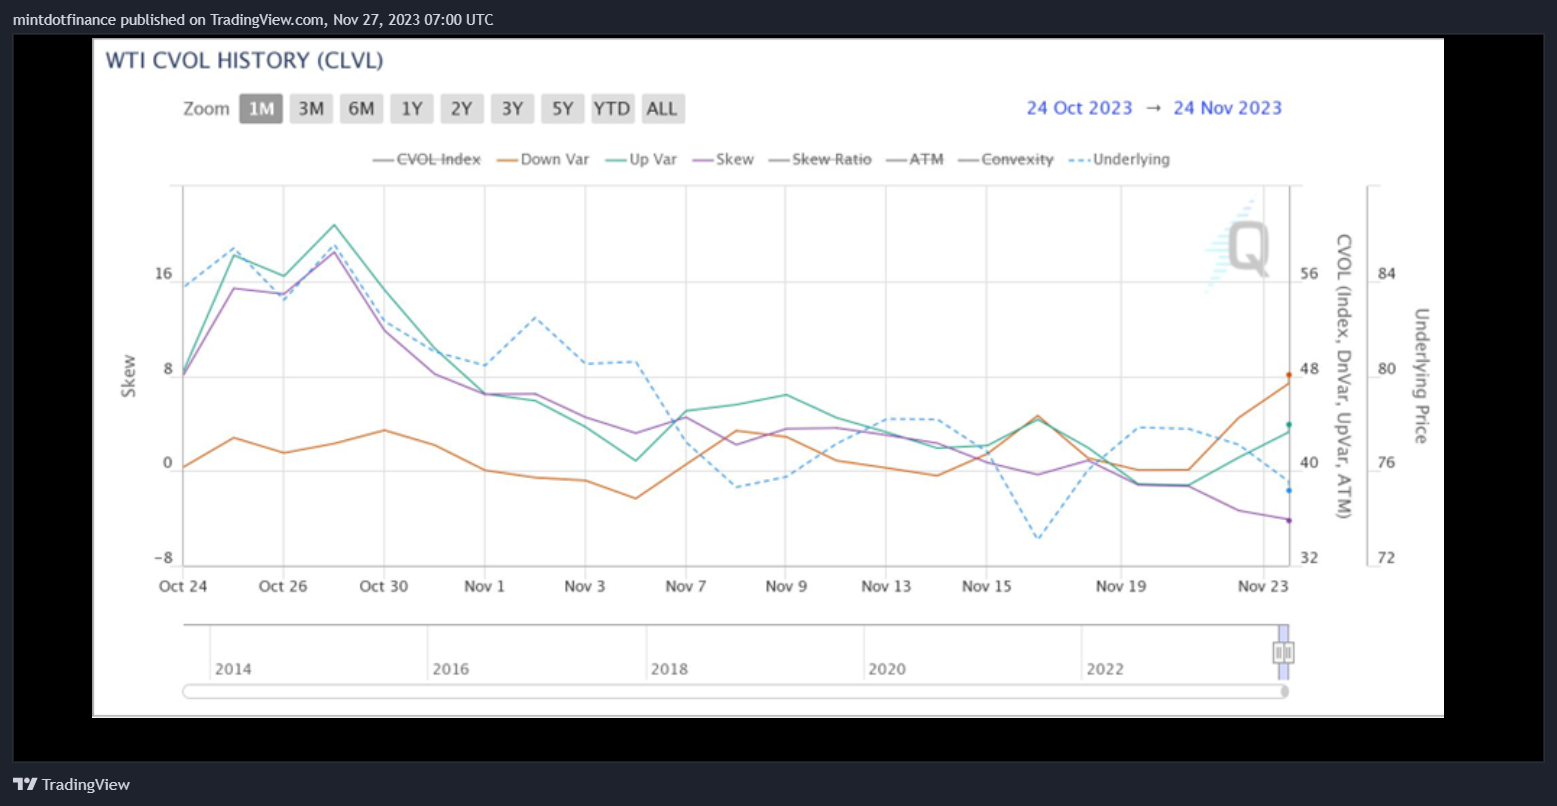Show ALL history with zoom button
Viewport: 1557px width, 806px height.
tap(662, 109)
